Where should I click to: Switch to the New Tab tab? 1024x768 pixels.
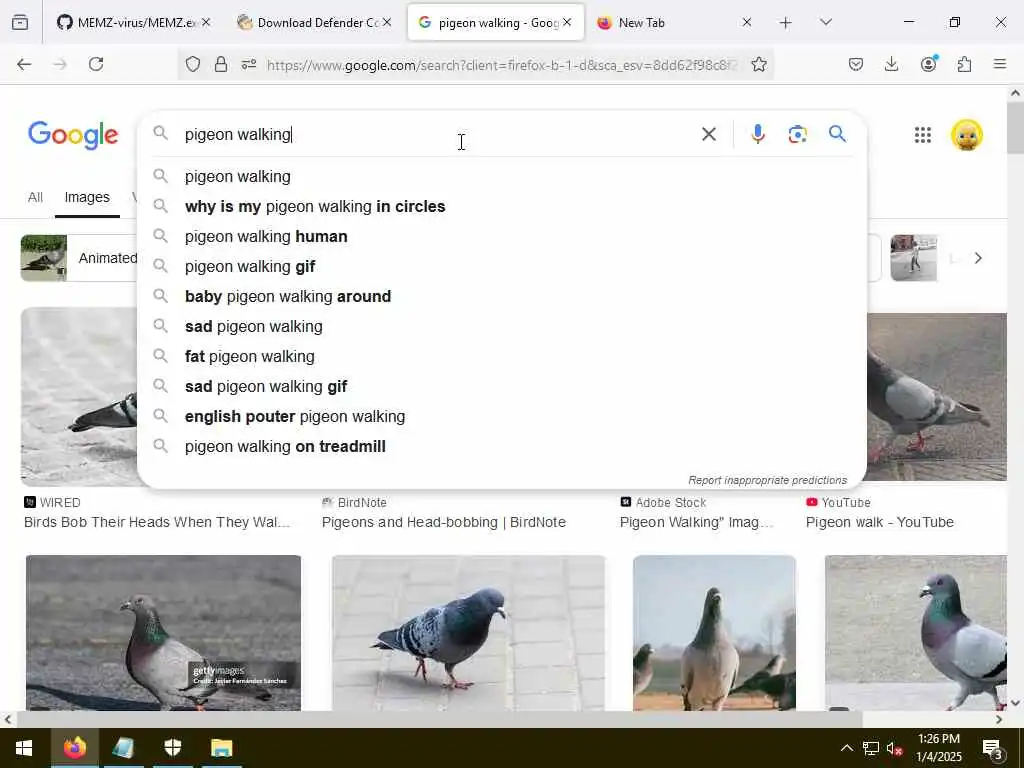click(x=666, y=23)
